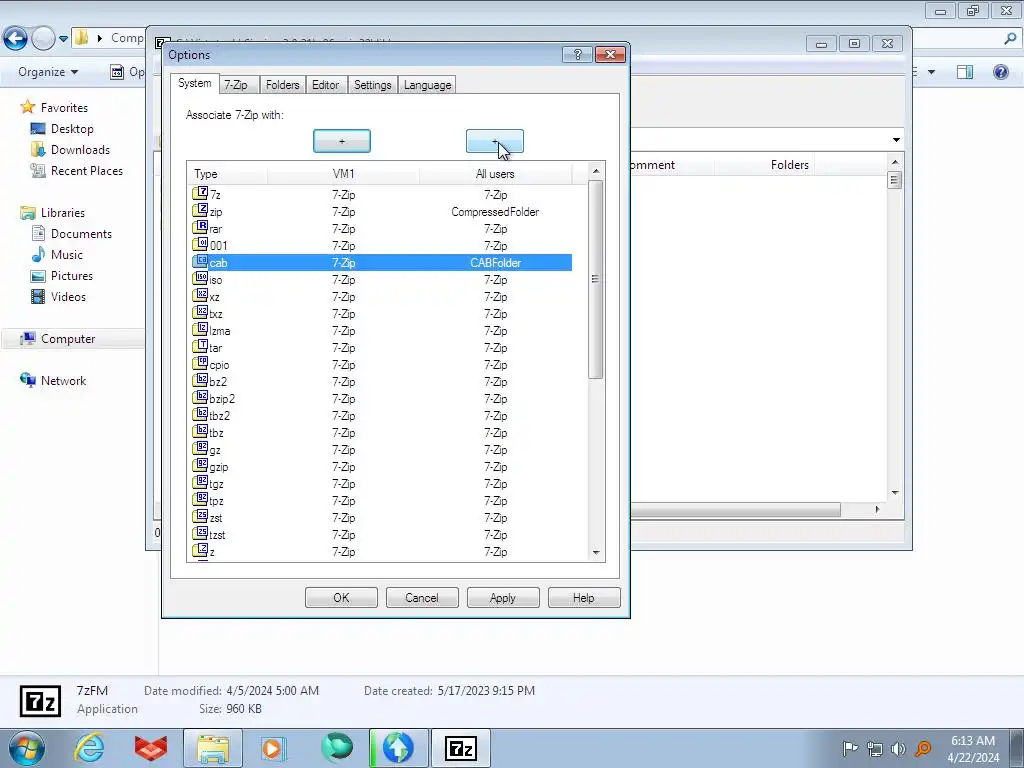The image size is (1024, 768).
Task: Click the plus button for current user
Action: click(x=342, y=141)
